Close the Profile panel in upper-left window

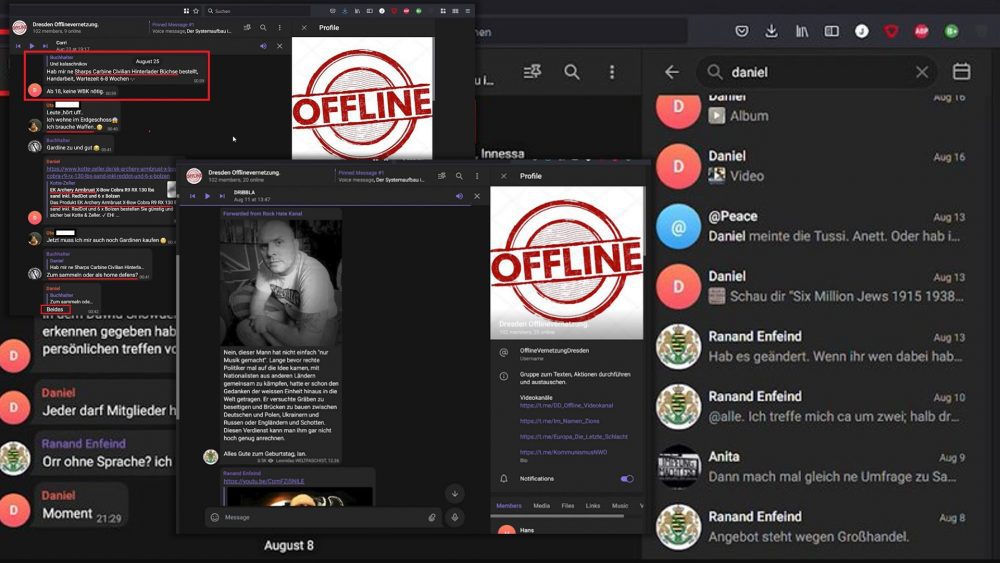click(304, 27)
